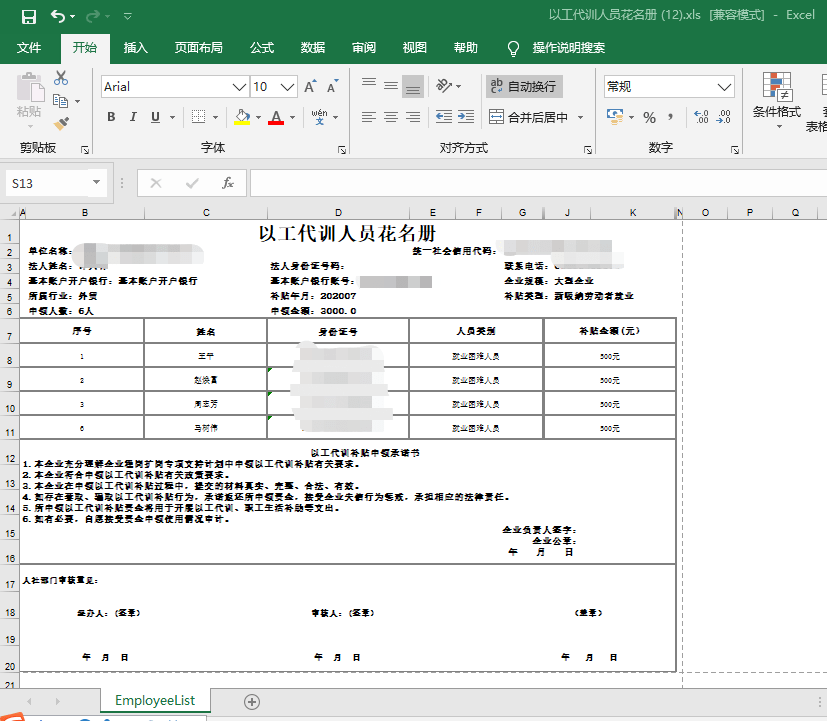Switch to the 插入 ribbon tab
Viewport: 827px width, 721px height.
[136, 47]
